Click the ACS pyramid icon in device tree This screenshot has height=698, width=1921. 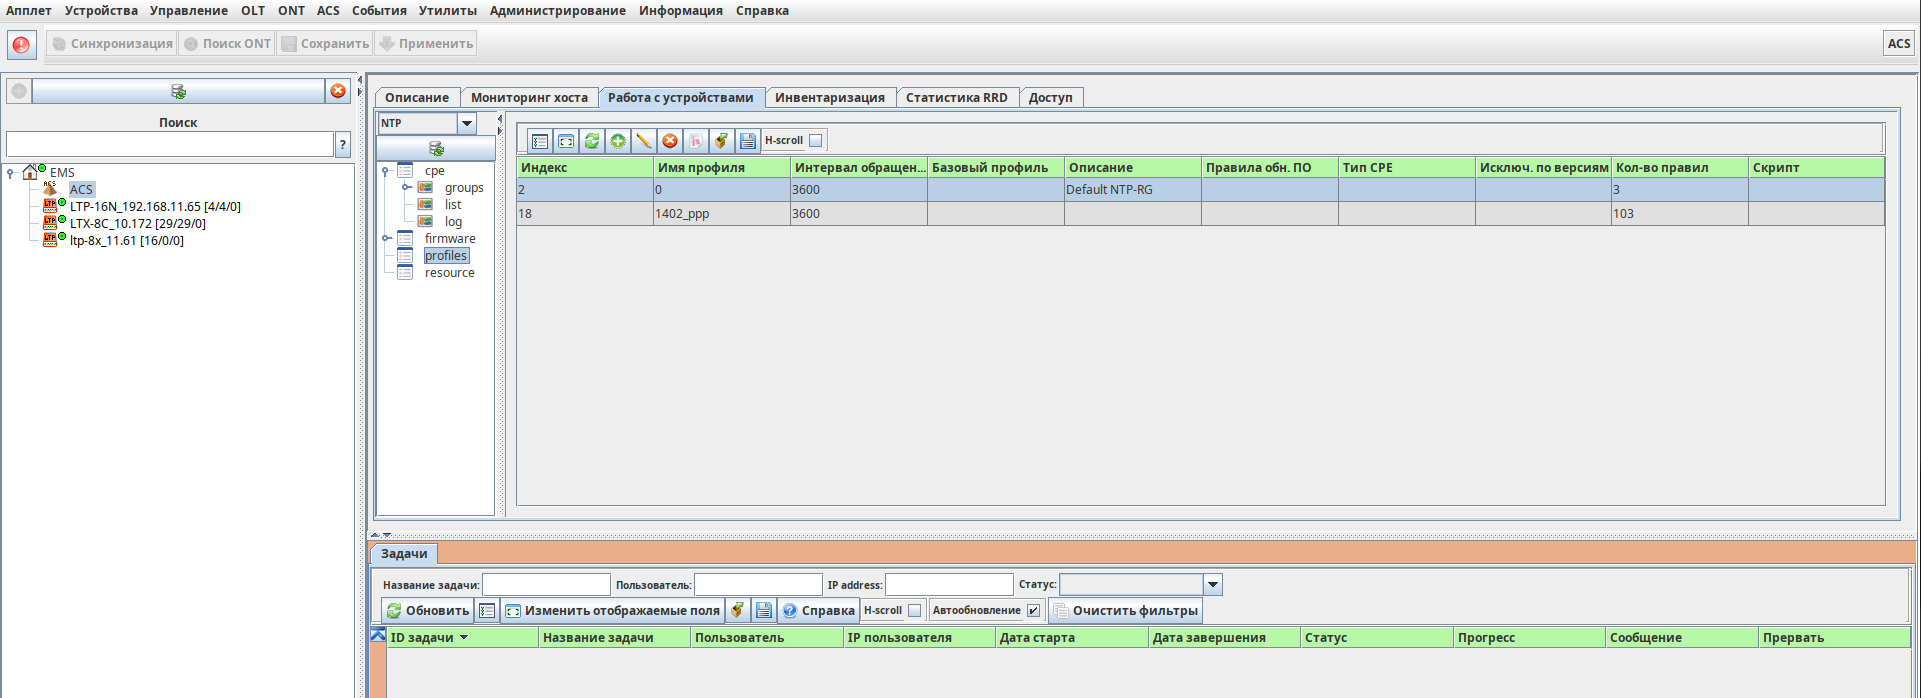click(x=51, y=188)
